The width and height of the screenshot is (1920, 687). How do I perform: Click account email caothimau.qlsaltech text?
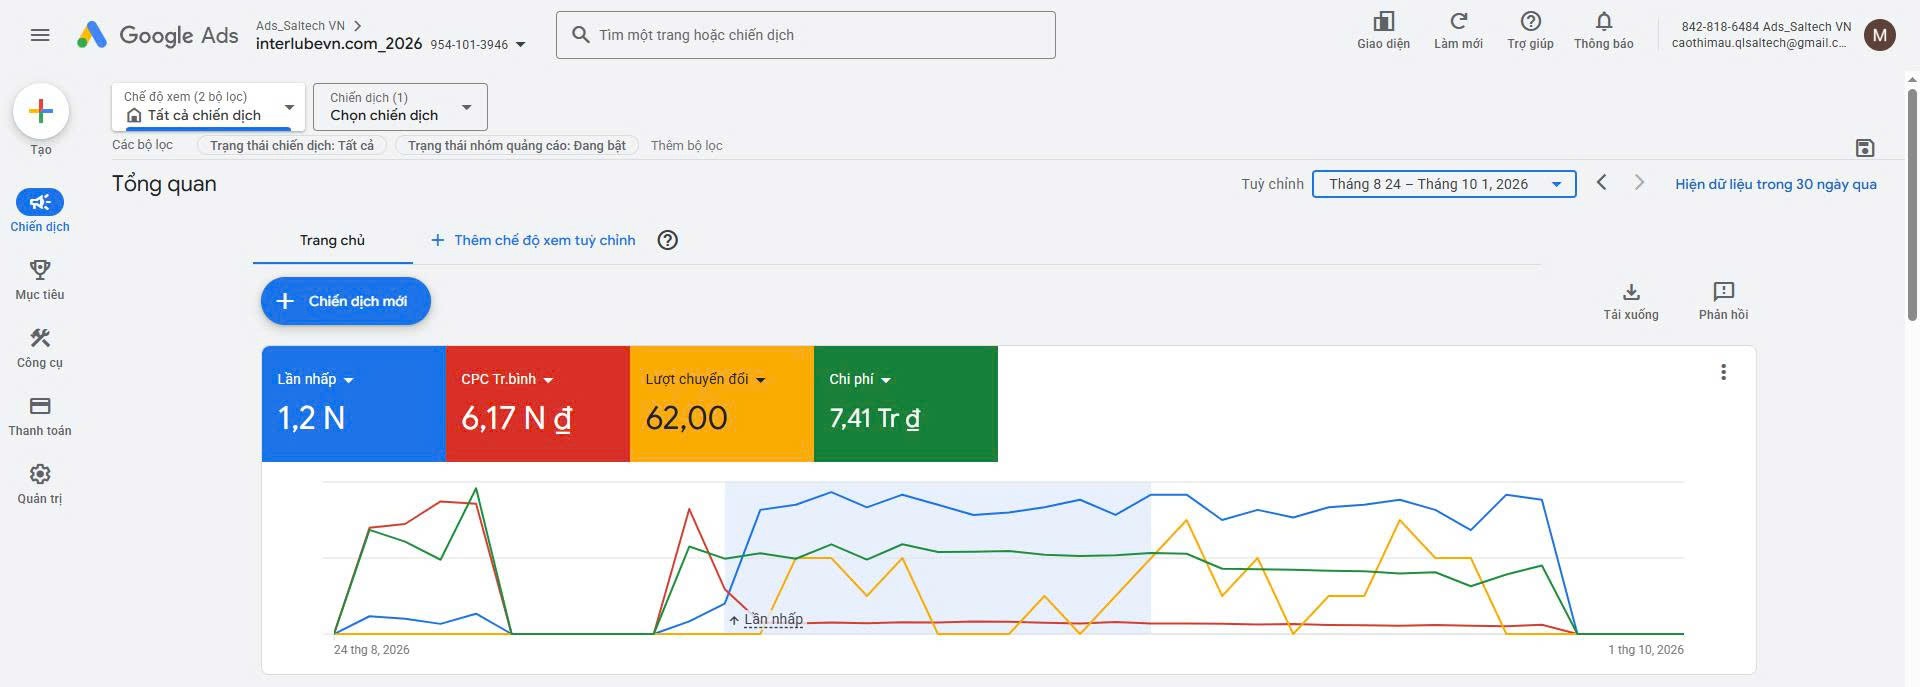tap(1759, 43)
